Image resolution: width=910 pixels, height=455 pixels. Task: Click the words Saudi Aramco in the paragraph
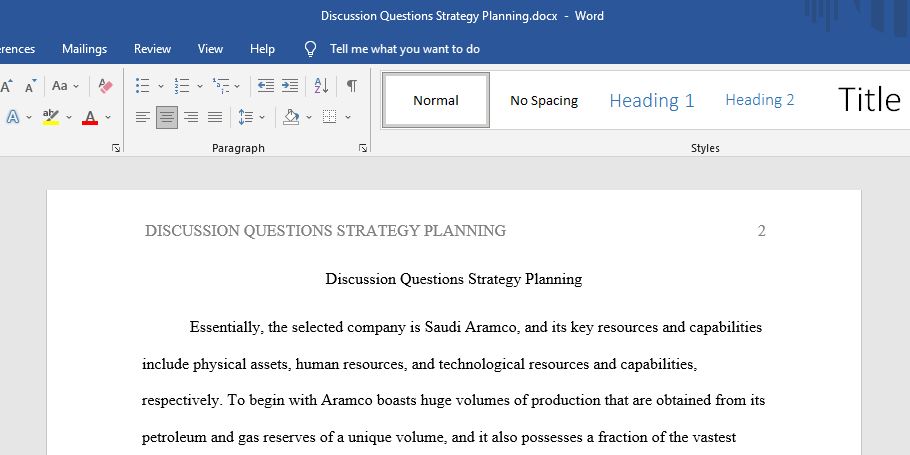[x=471, y=327]
